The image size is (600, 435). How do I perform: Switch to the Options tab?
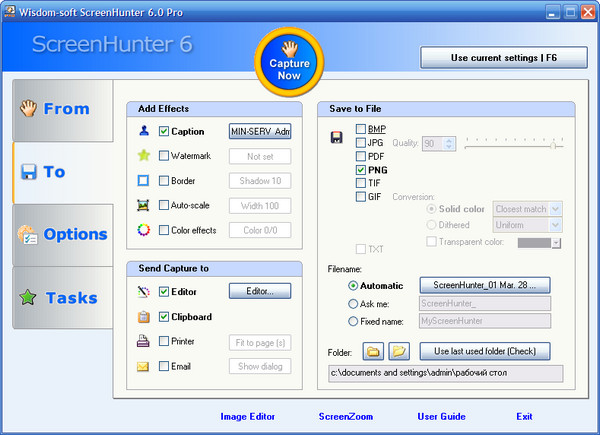coord(62,234)
